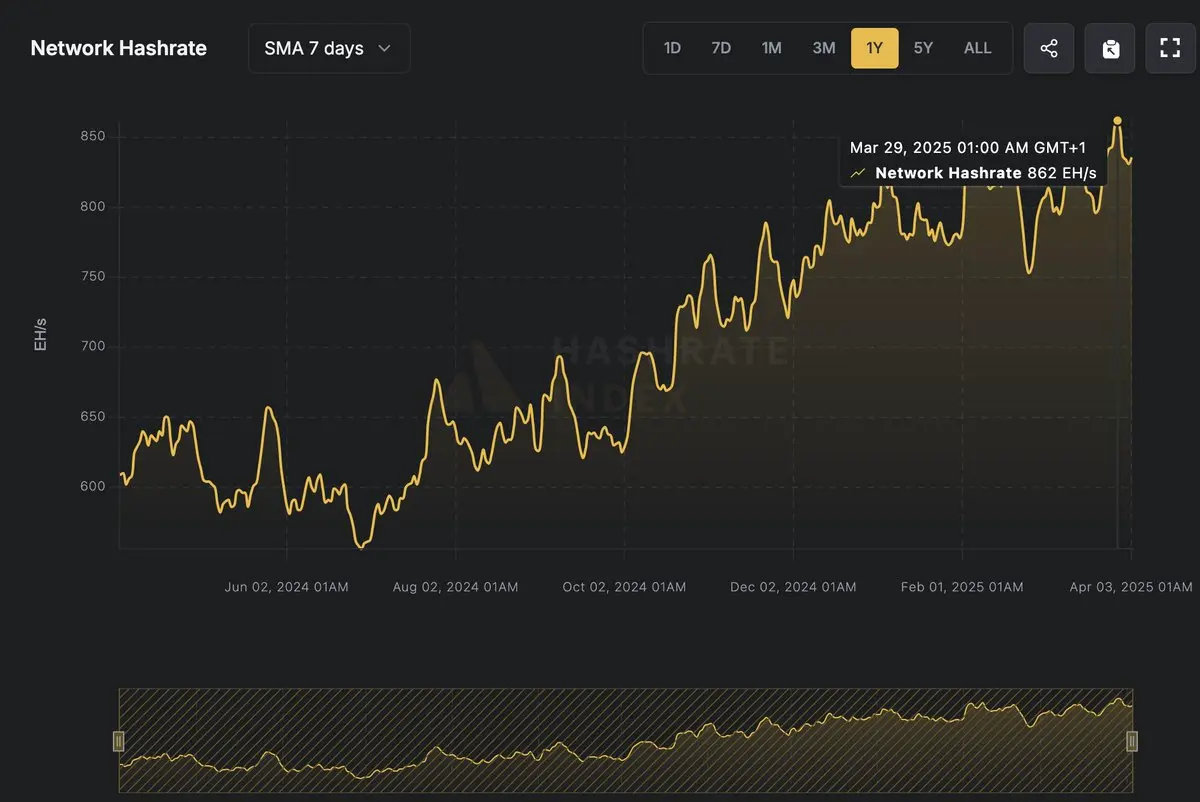The image size is (1200, 802).
Task: Click the tooltip line series icon
Action: coord(858,173)
